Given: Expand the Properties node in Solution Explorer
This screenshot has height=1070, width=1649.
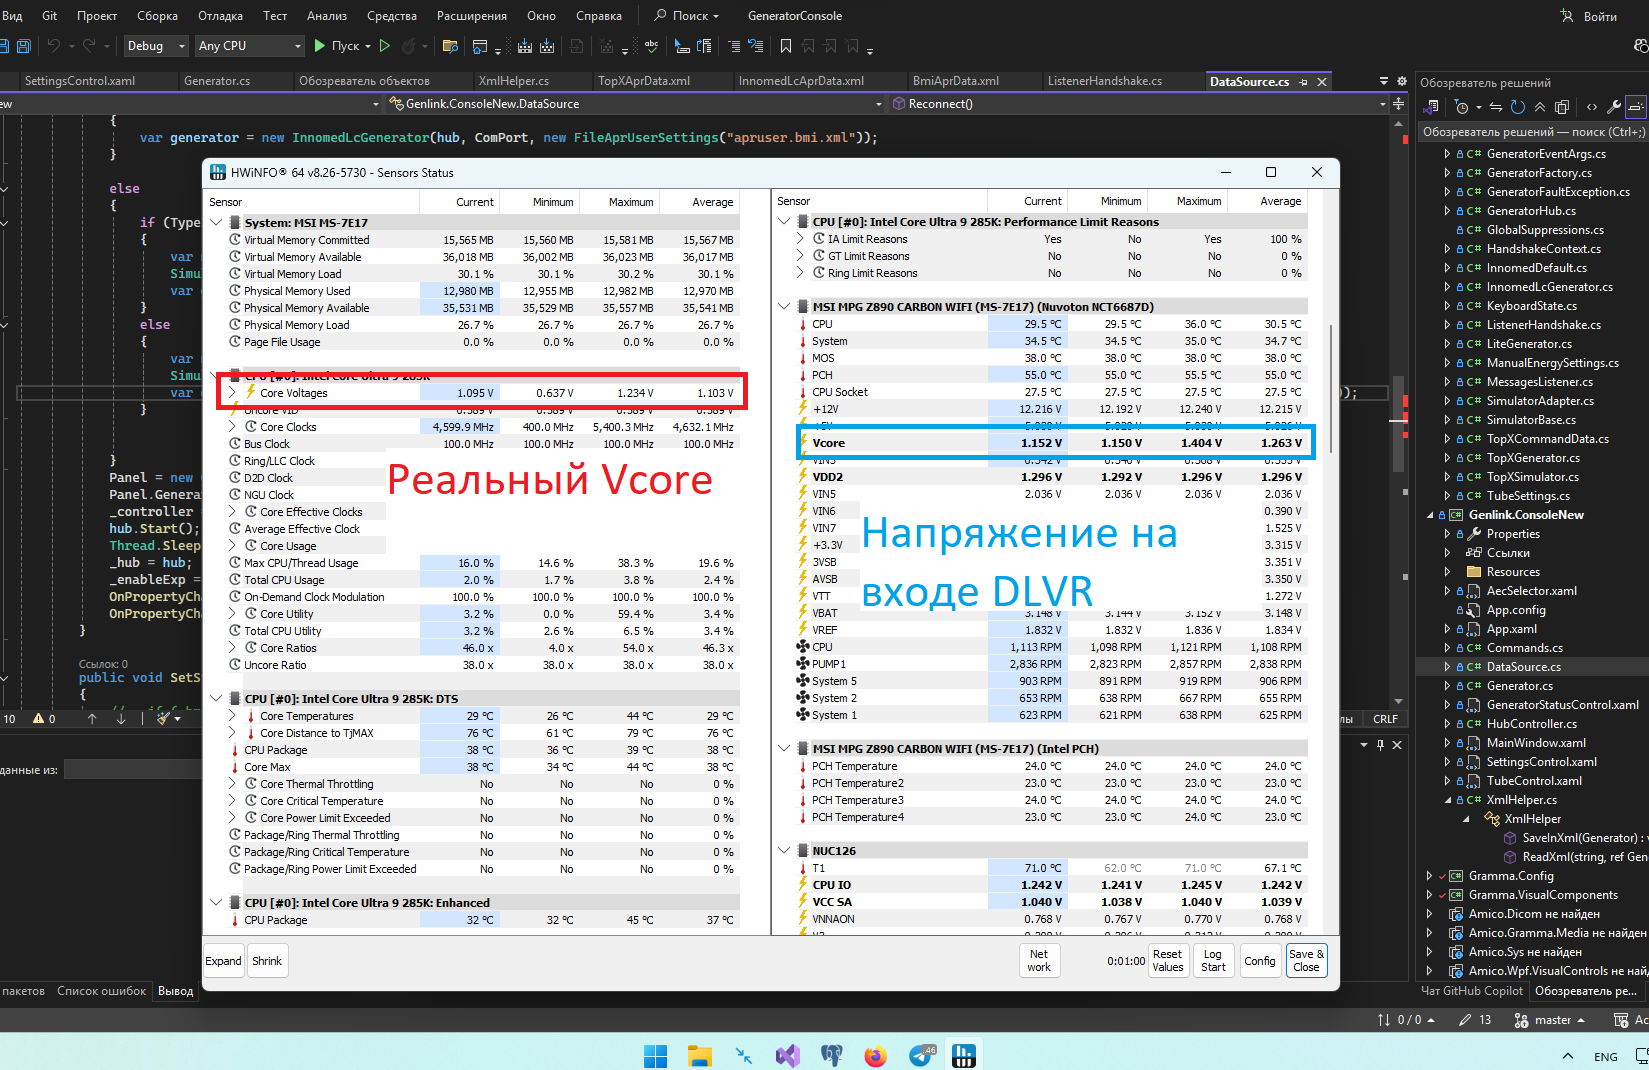Looking at the screenshot, I should click(x=1447, y=534).
